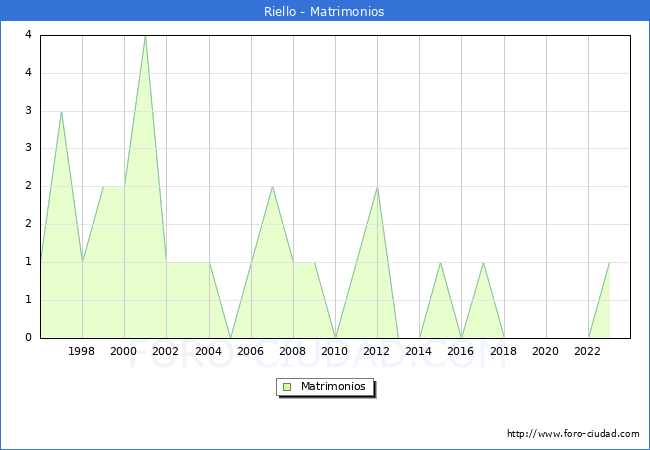This screenshot has height=450, width=650.
Task: Click the 2017 peak data point
Action: click(x=483, y=262)
